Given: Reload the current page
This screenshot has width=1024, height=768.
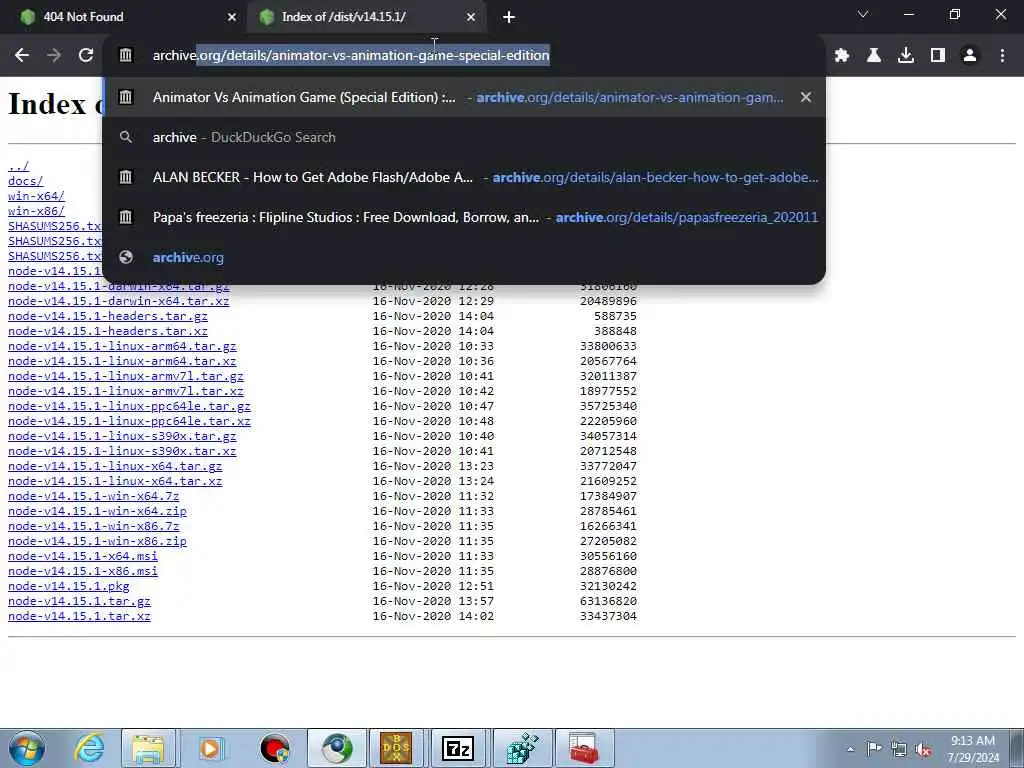Looking at the screenshot, I should tap(86, 56).
